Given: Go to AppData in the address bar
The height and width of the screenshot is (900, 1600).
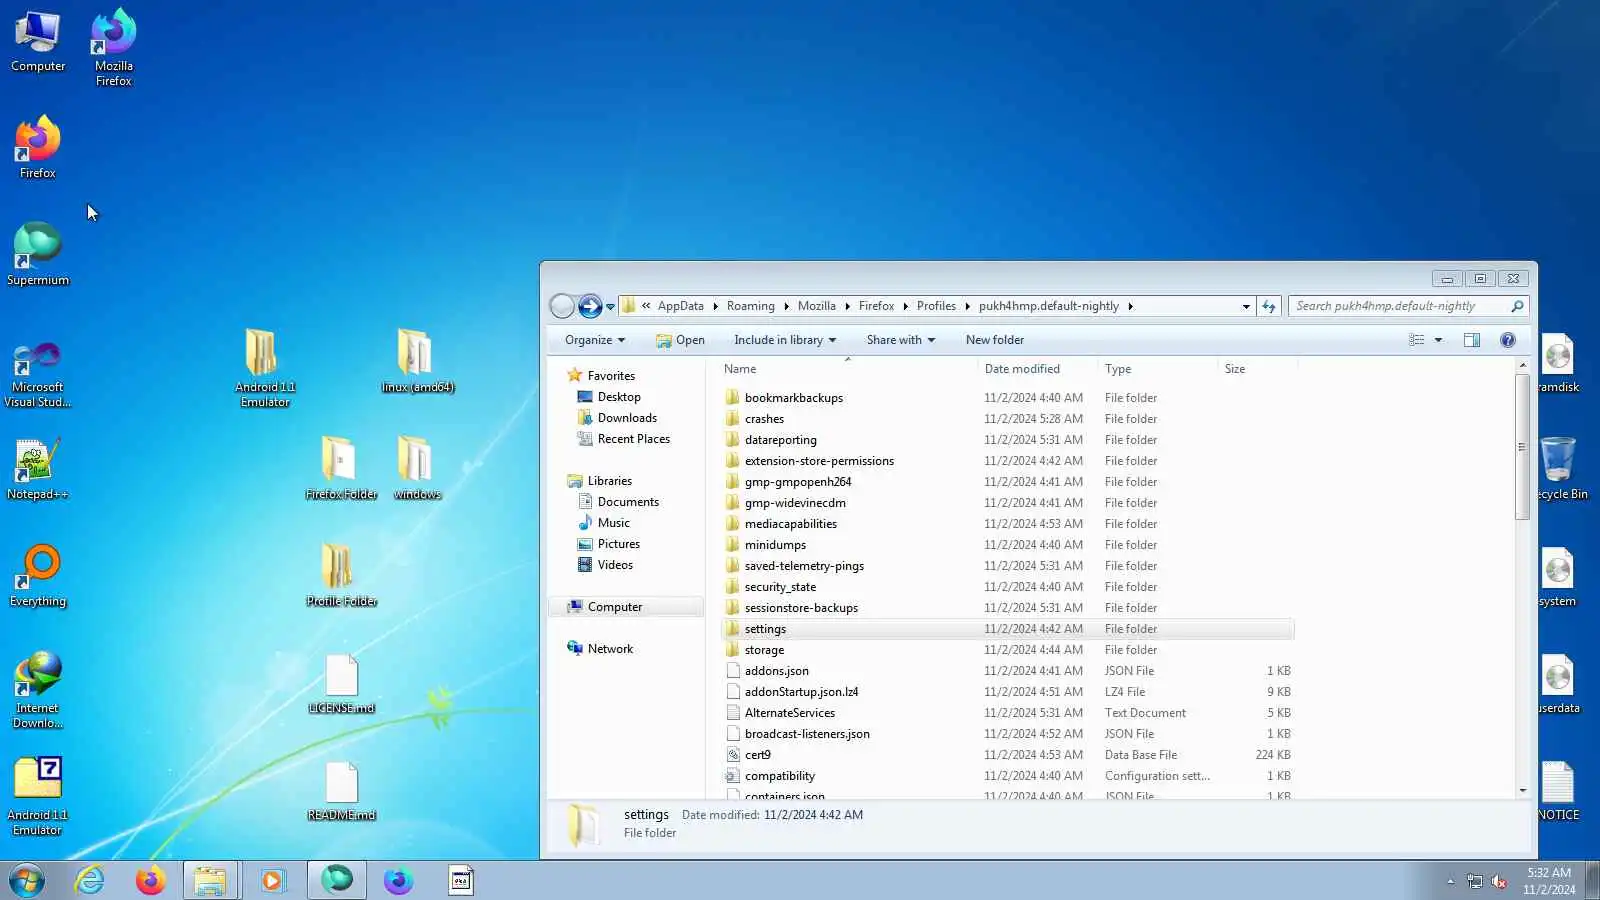Looking at the screenshot, I should 680,306.
